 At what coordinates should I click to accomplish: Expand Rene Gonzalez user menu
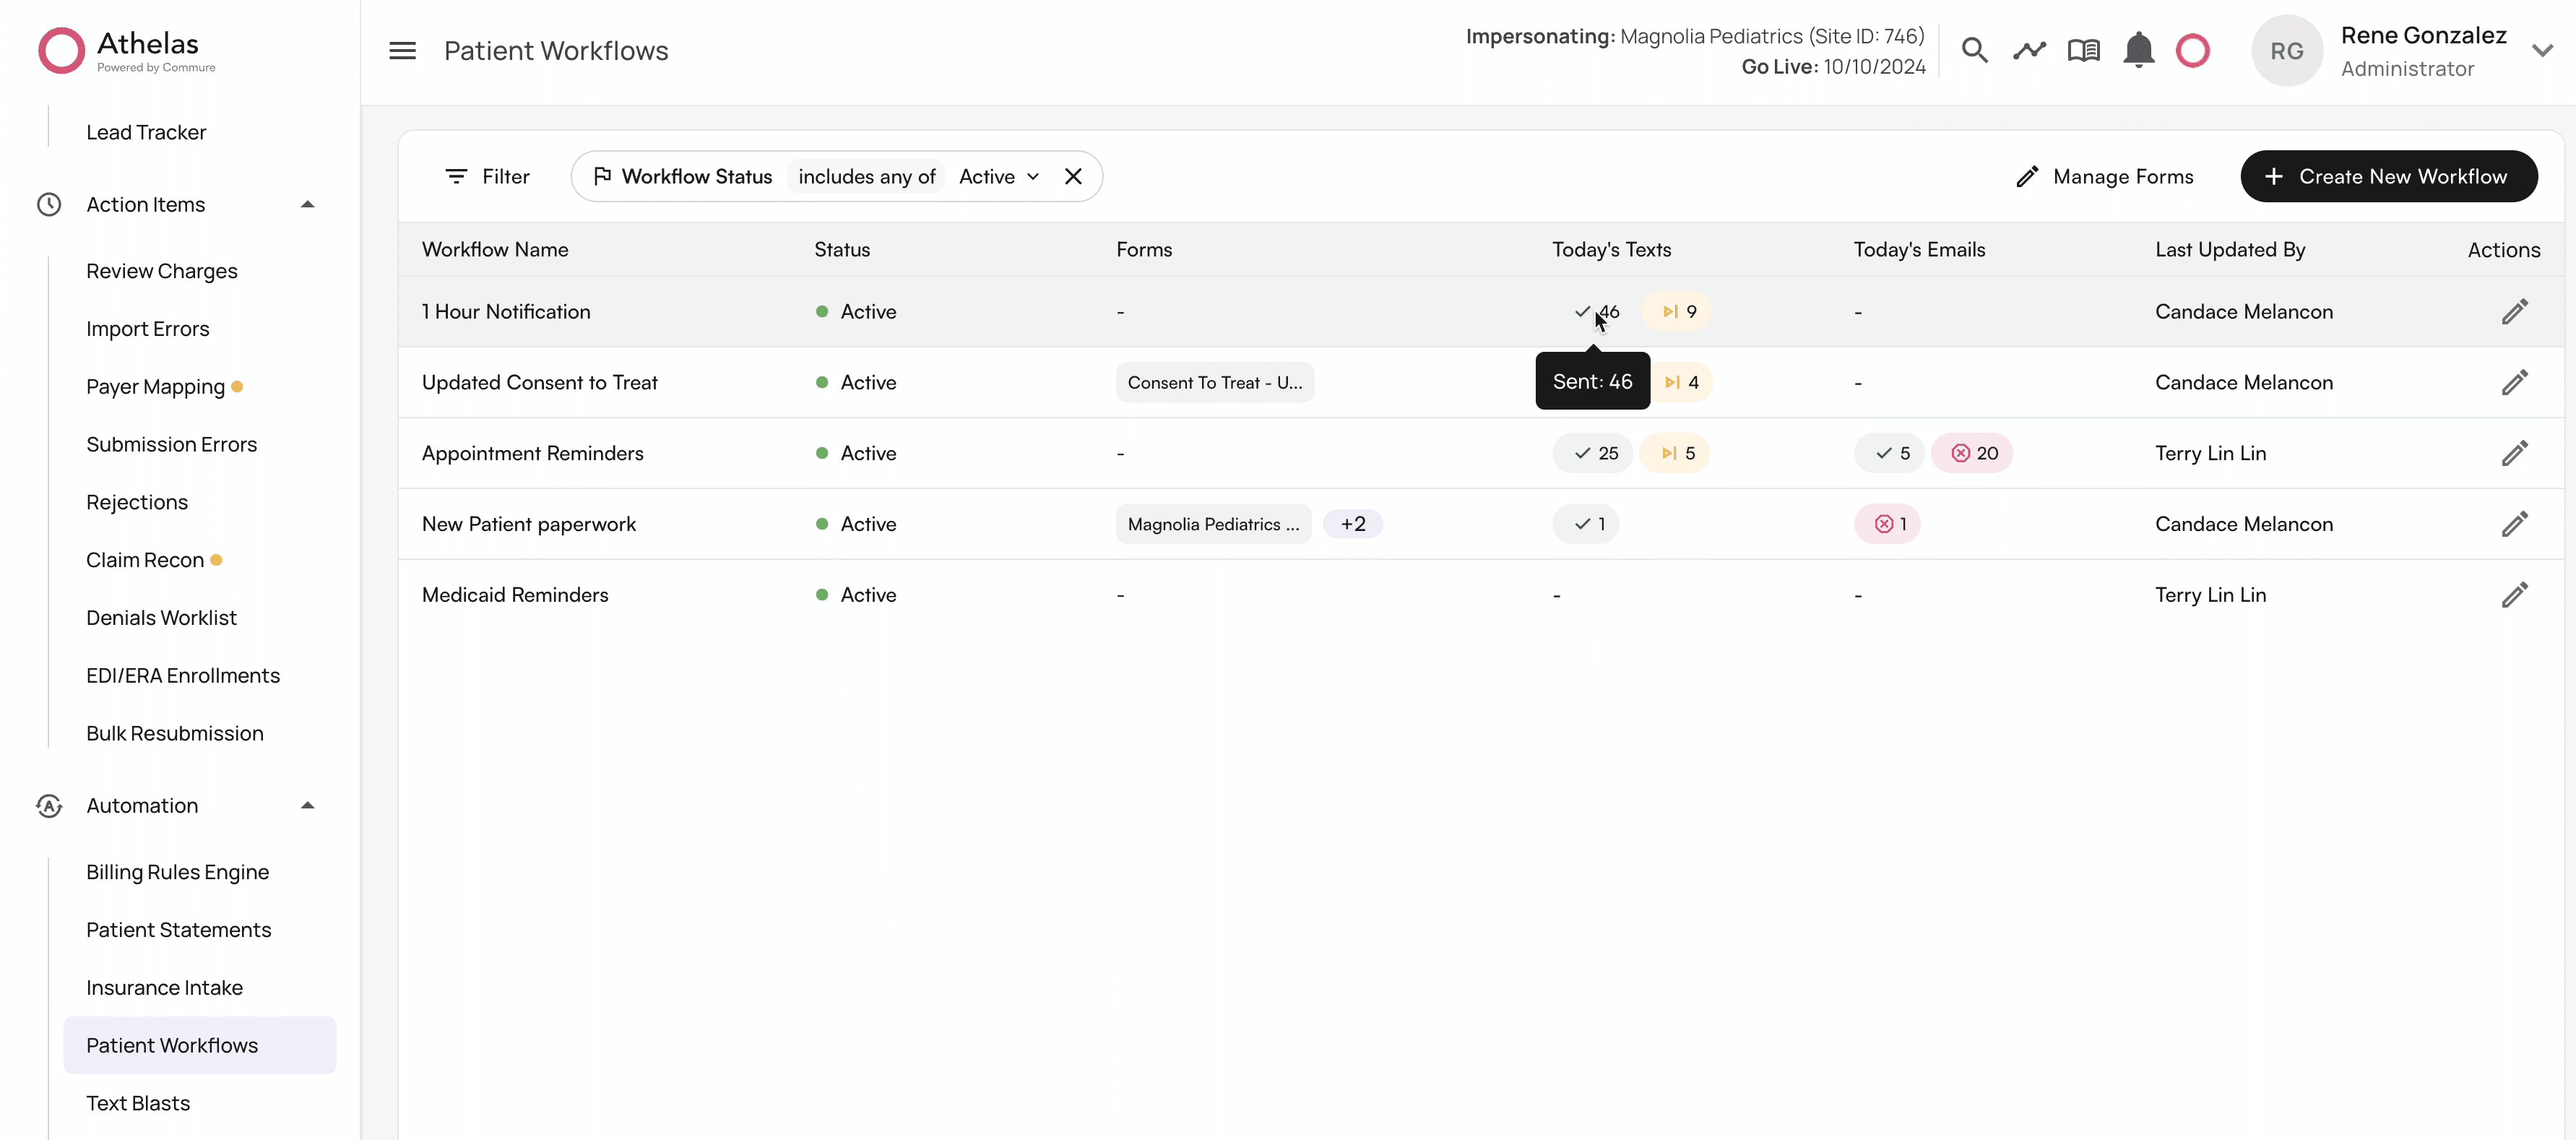coord(2541,50)
